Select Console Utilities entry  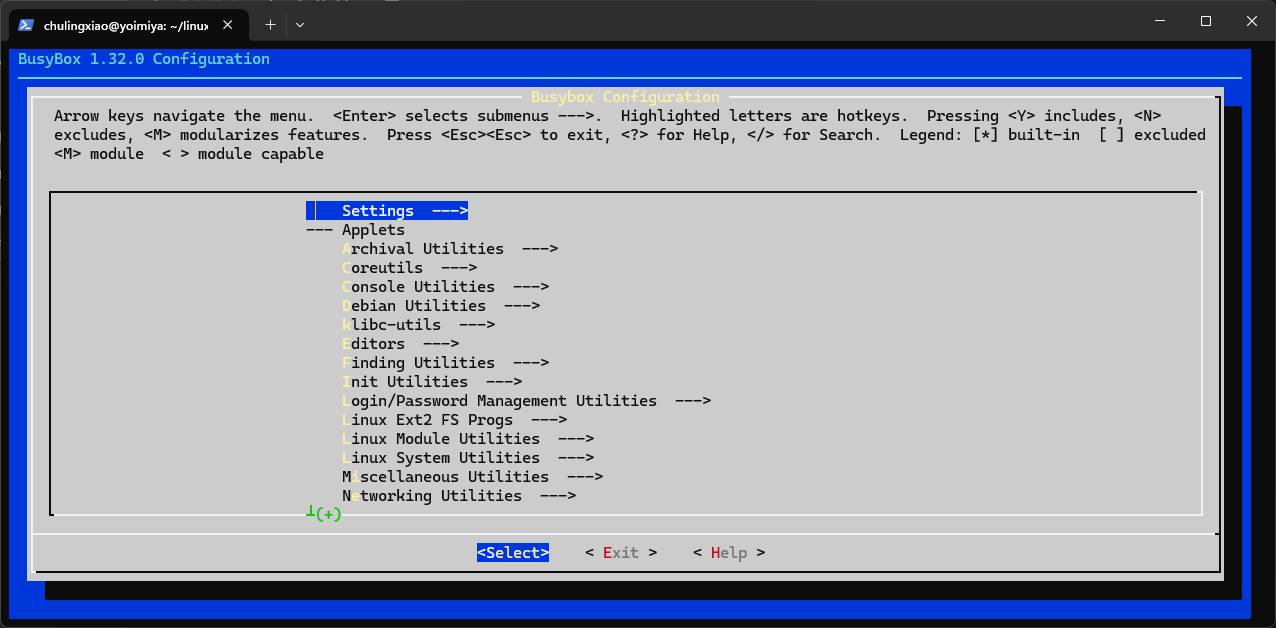[445, 287]
